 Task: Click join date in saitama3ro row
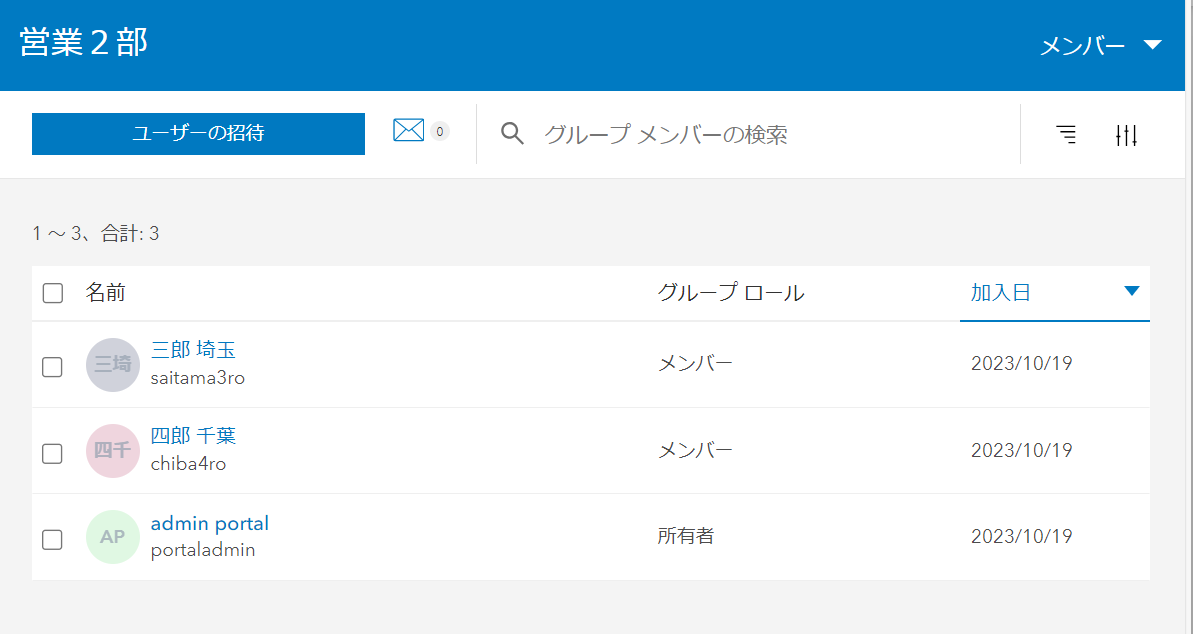point(1022,363)
